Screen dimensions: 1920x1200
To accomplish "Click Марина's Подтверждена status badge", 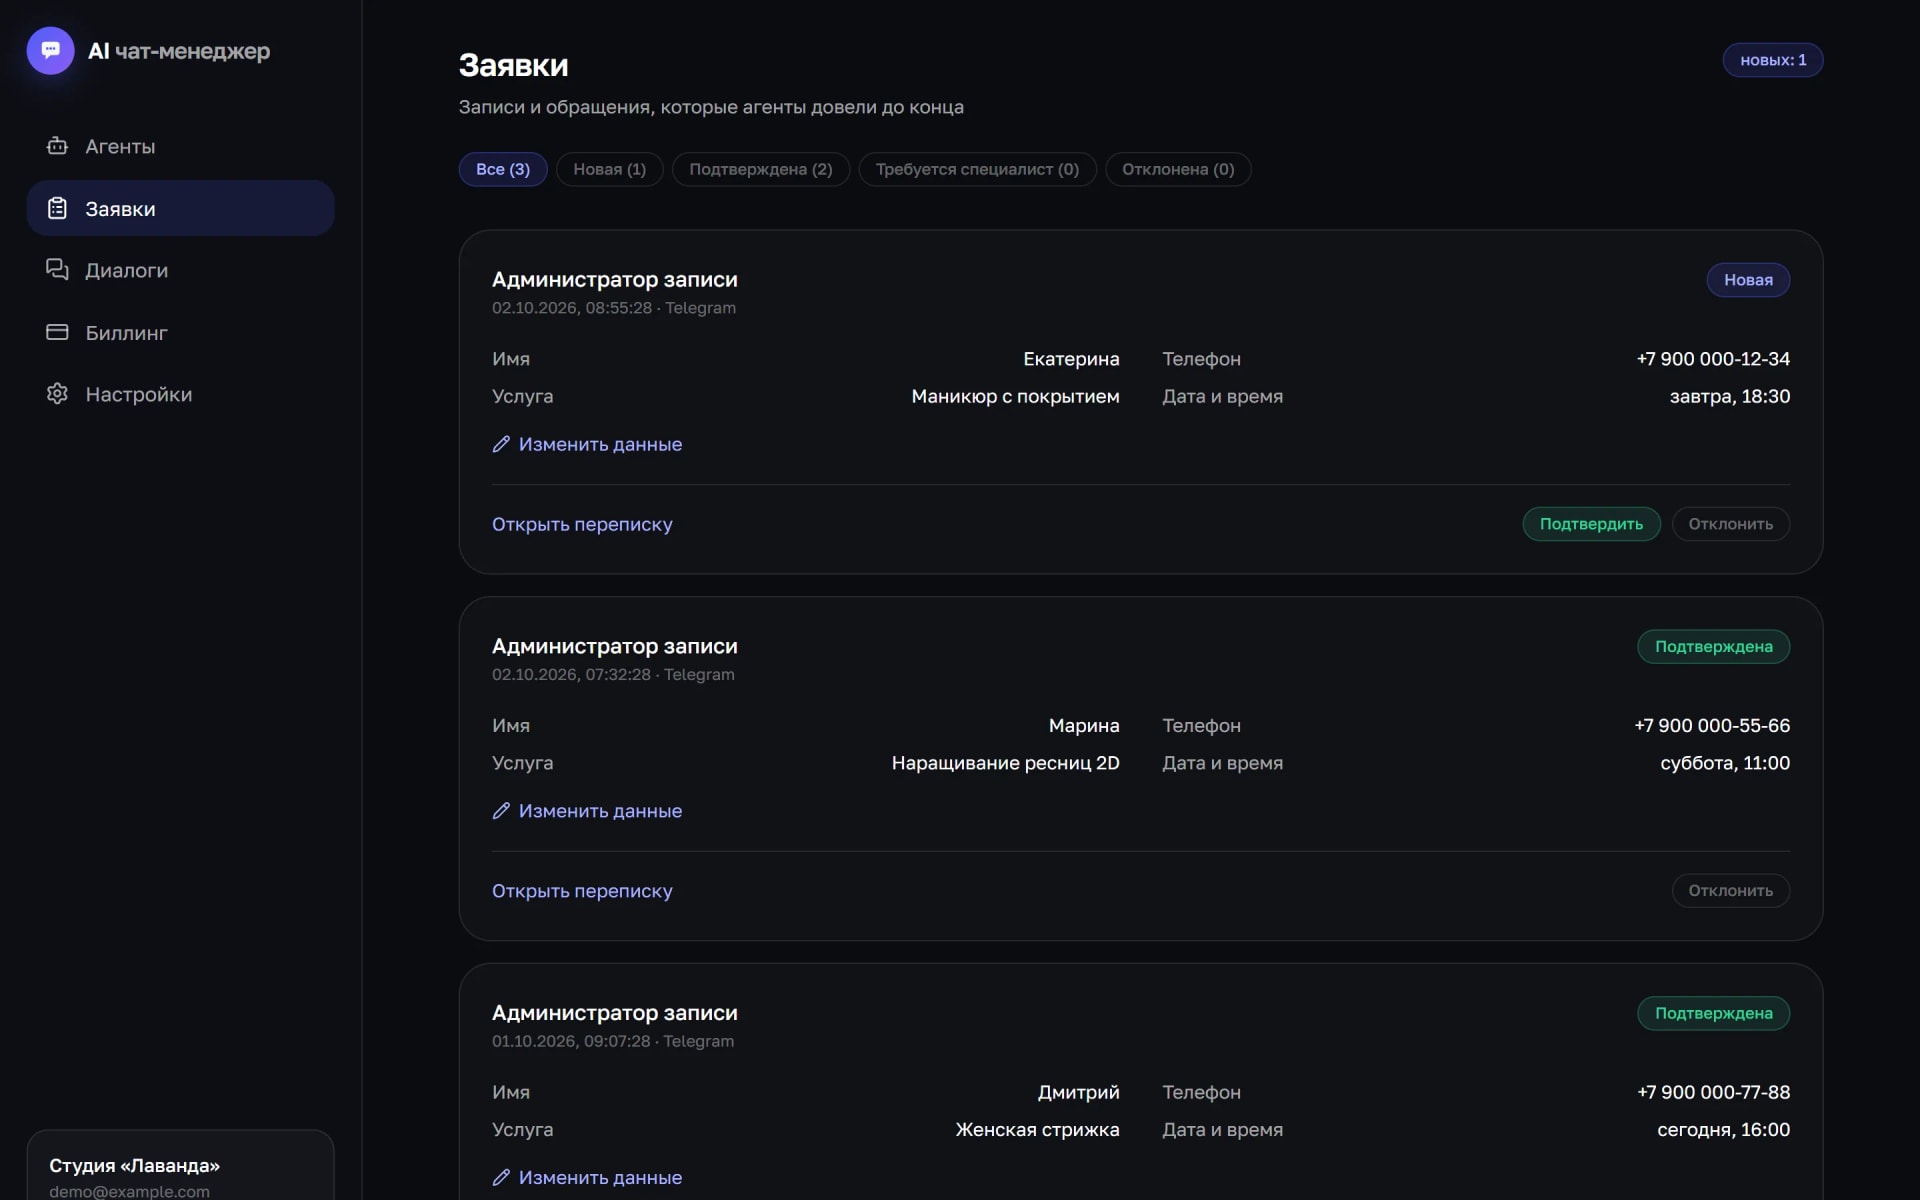I will tap(1713, 647).
